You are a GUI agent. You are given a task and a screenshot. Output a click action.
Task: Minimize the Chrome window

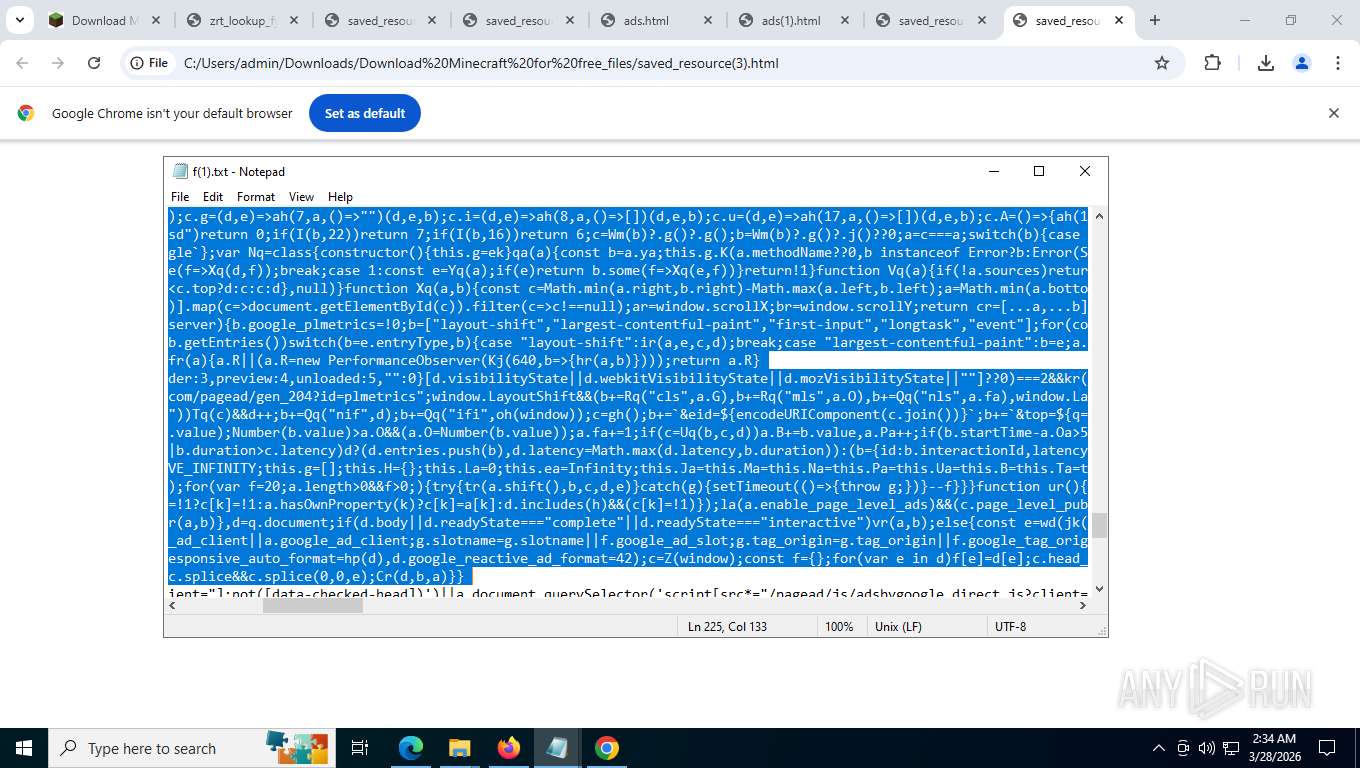point(1245,20)
